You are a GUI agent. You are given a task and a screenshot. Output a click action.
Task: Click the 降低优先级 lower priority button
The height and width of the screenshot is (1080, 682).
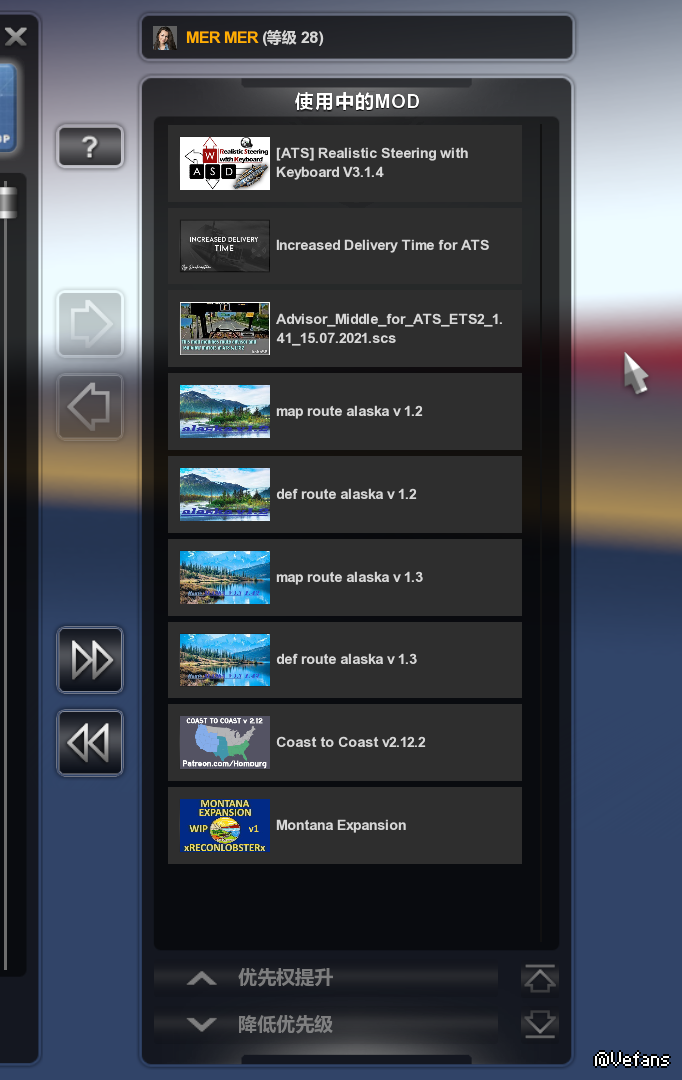point(326,1024)
